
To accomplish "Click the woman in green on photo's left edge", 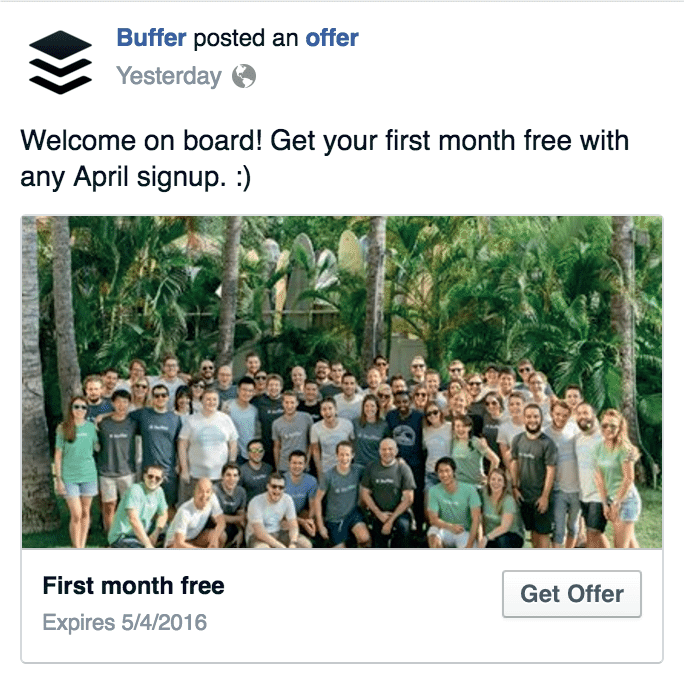I will [x=77, y=450].
